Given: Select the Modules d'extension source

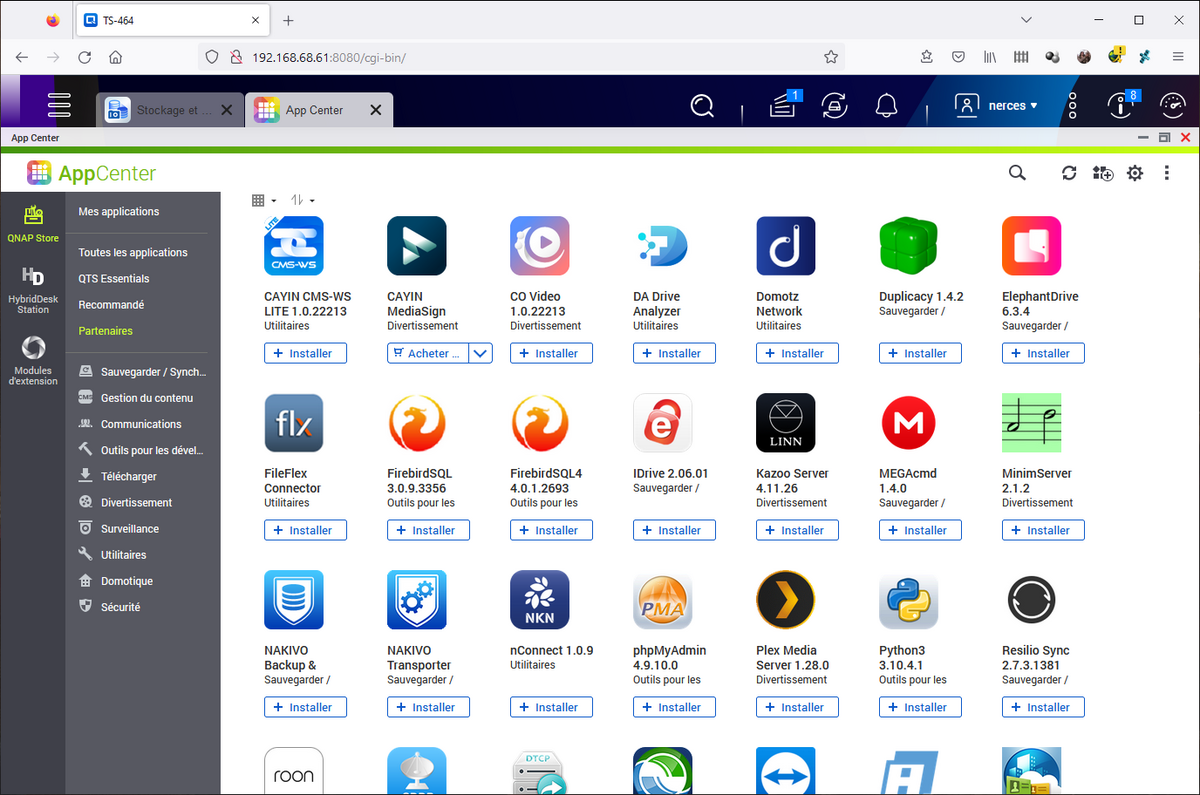Looking at the screenshot, I should (33, 361).
